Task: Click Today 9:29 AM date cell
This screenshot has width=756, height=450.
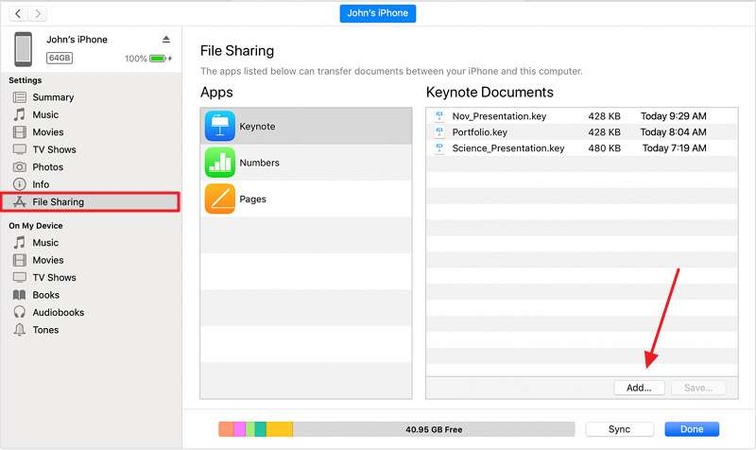Action: tap(674, 116)
